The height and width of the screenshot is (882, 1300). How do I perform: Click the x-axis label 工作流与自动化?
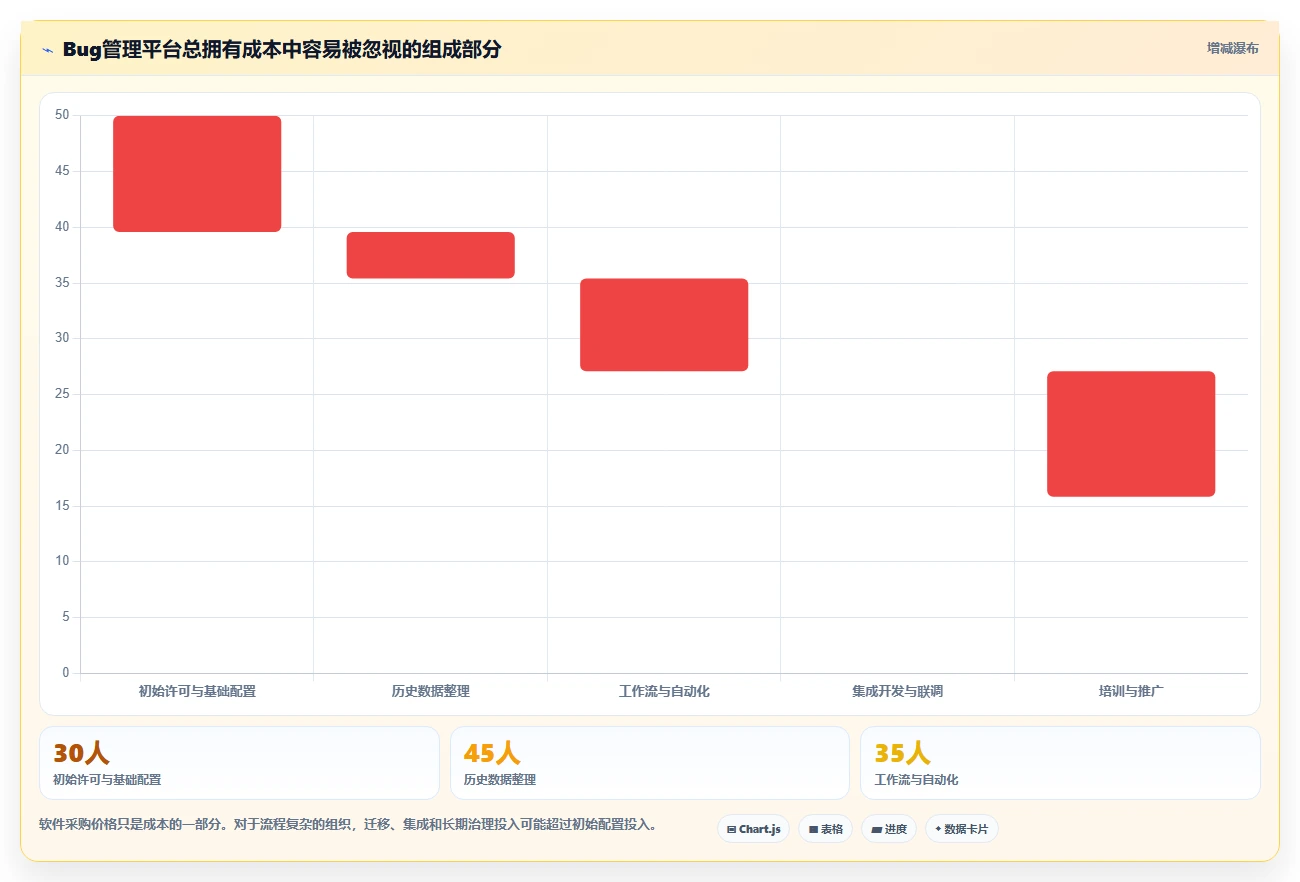[x=664, y=691]
